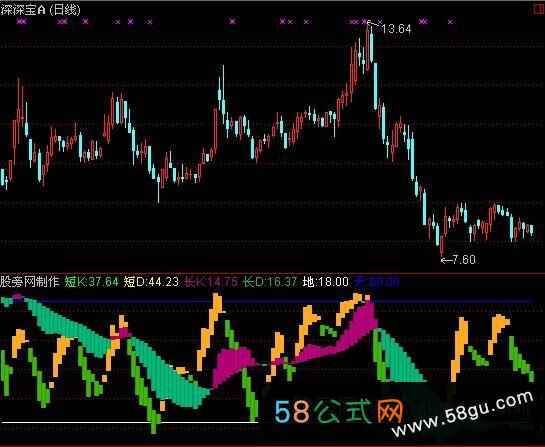Click the 深深宝A (日线) chart title
The height and width of the screenshot is (447, 545).
40,10
